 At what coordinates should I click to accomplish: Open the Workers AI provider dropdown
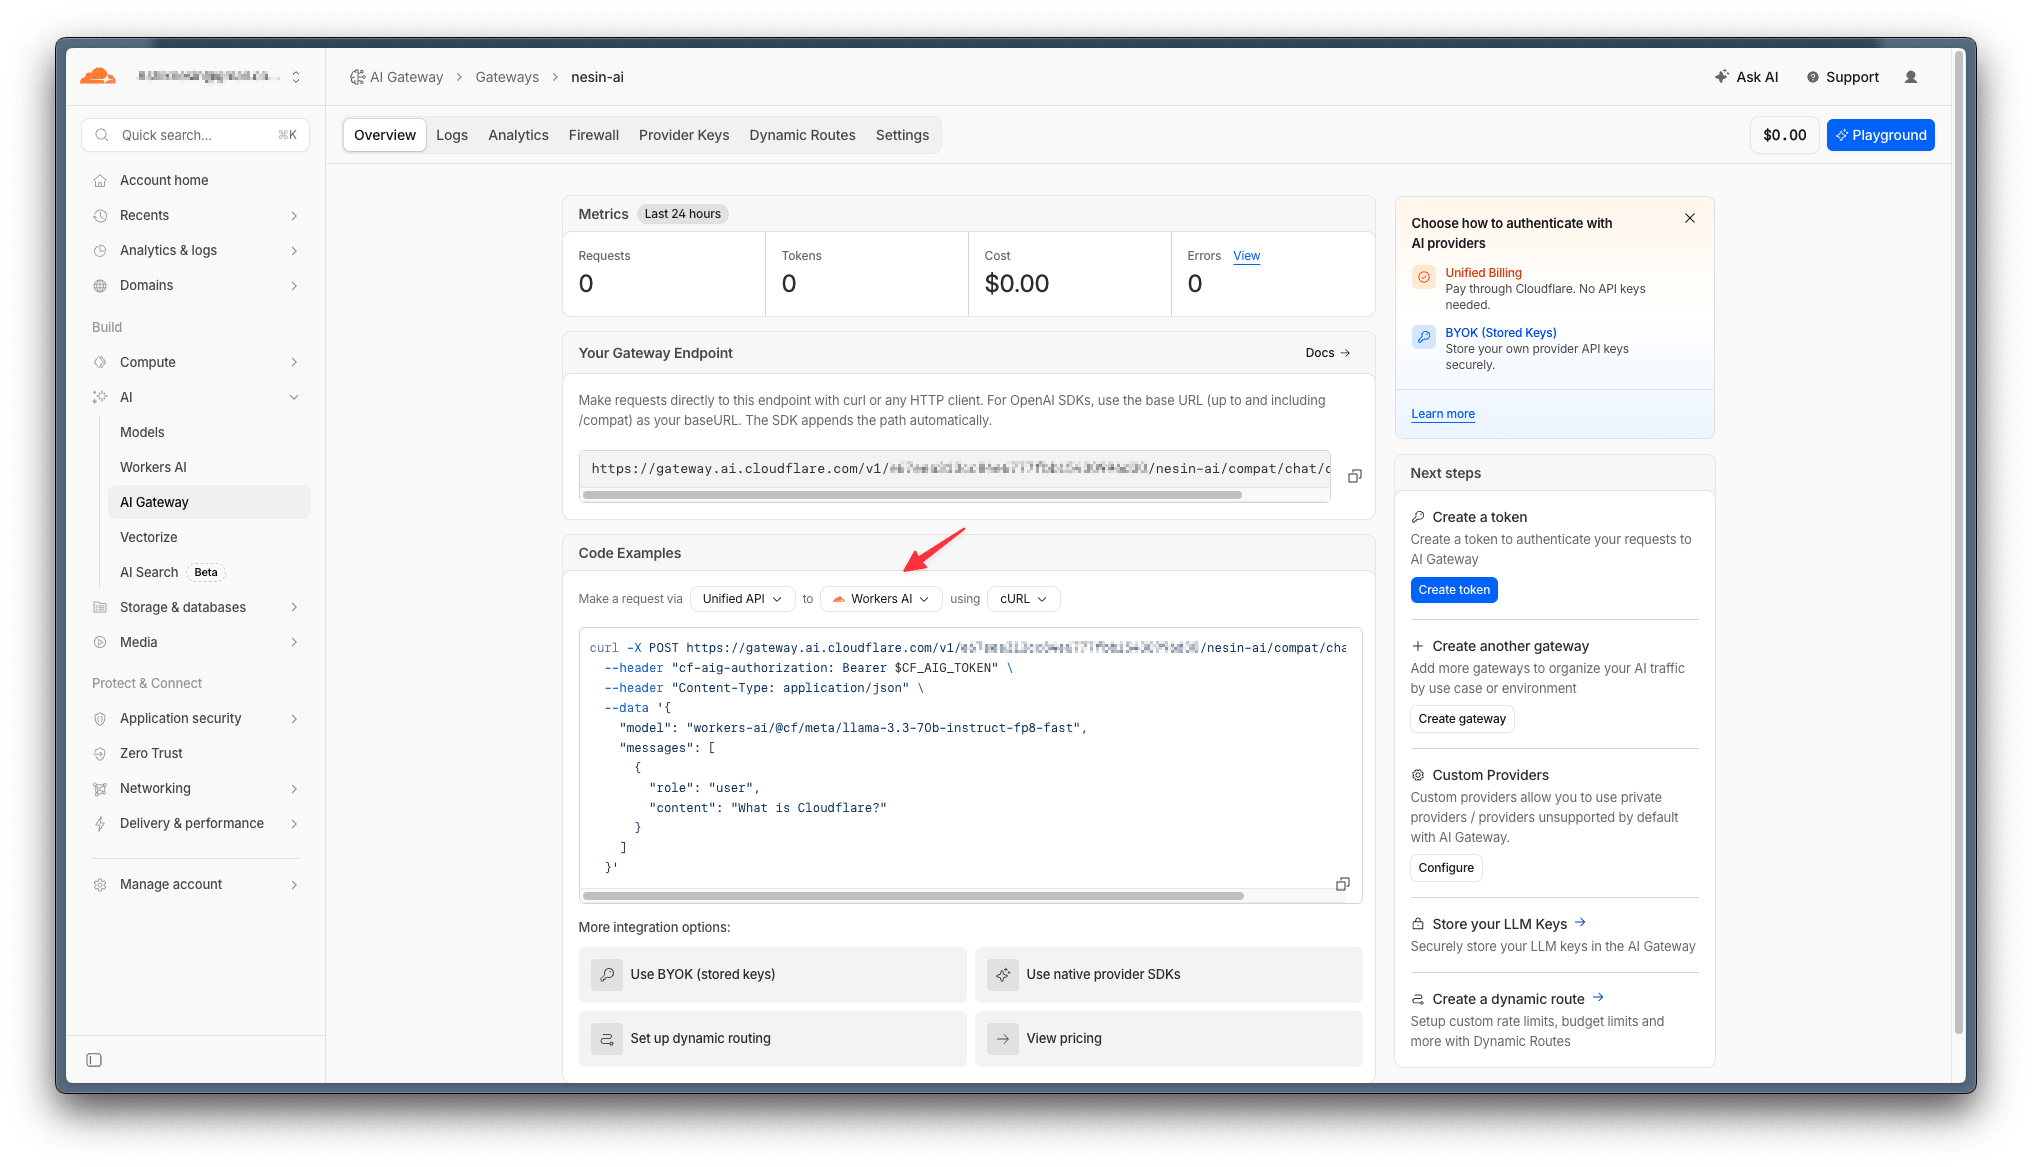[881, 599]
